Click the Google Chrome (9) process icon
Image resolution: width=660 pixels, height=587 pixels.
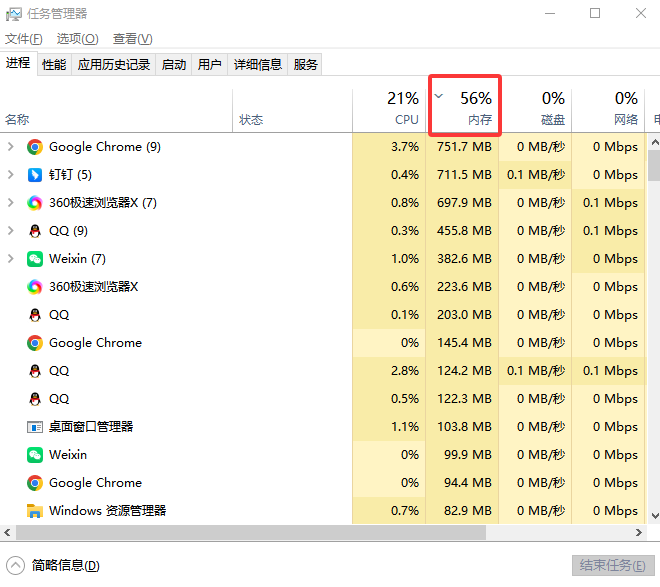coord(35,147)
